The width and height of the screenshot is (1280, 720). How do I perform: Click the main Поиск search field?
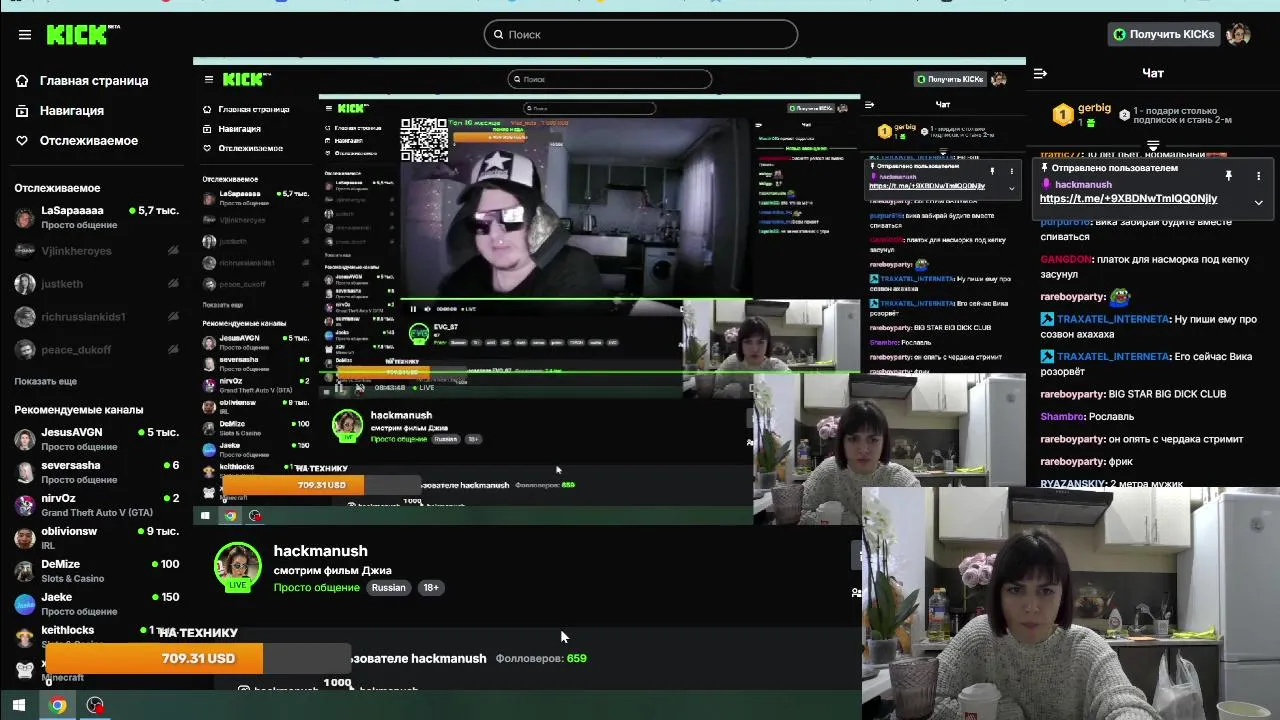(641, 34)
